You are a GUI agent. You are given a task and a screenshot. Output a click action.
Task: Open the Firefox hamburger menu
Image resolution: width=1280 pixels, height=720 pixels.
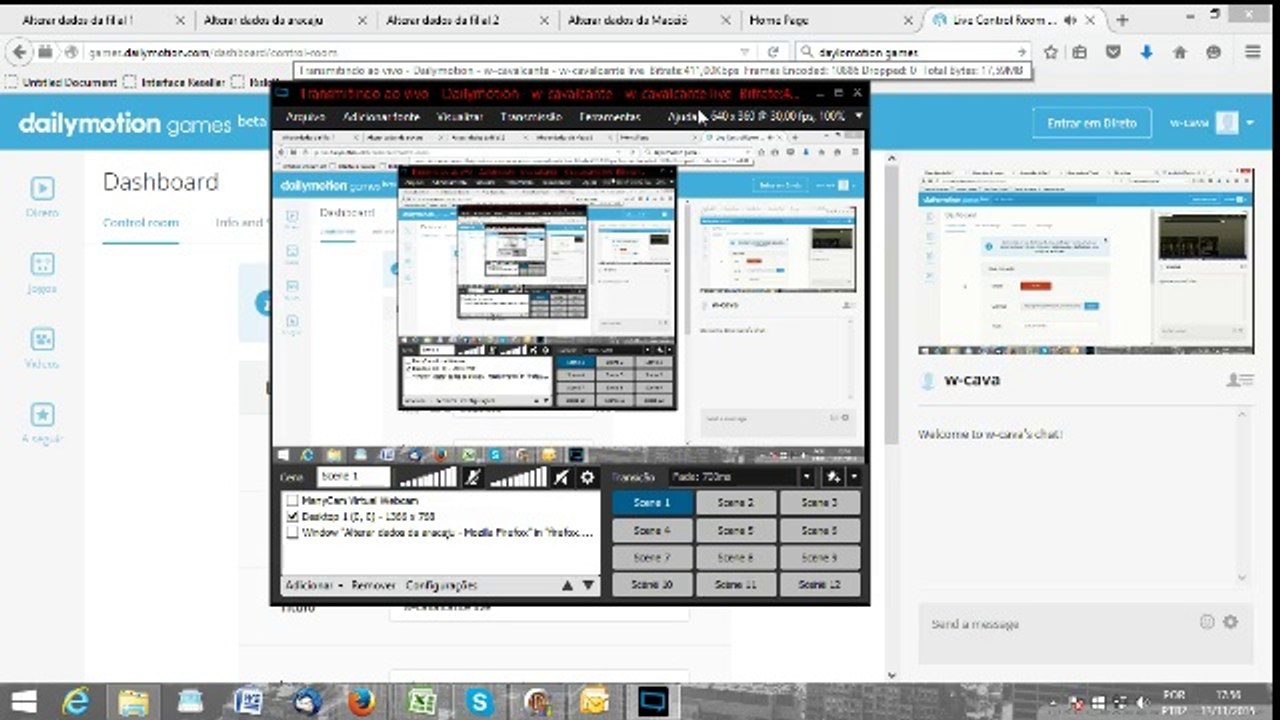point(1253,52)
